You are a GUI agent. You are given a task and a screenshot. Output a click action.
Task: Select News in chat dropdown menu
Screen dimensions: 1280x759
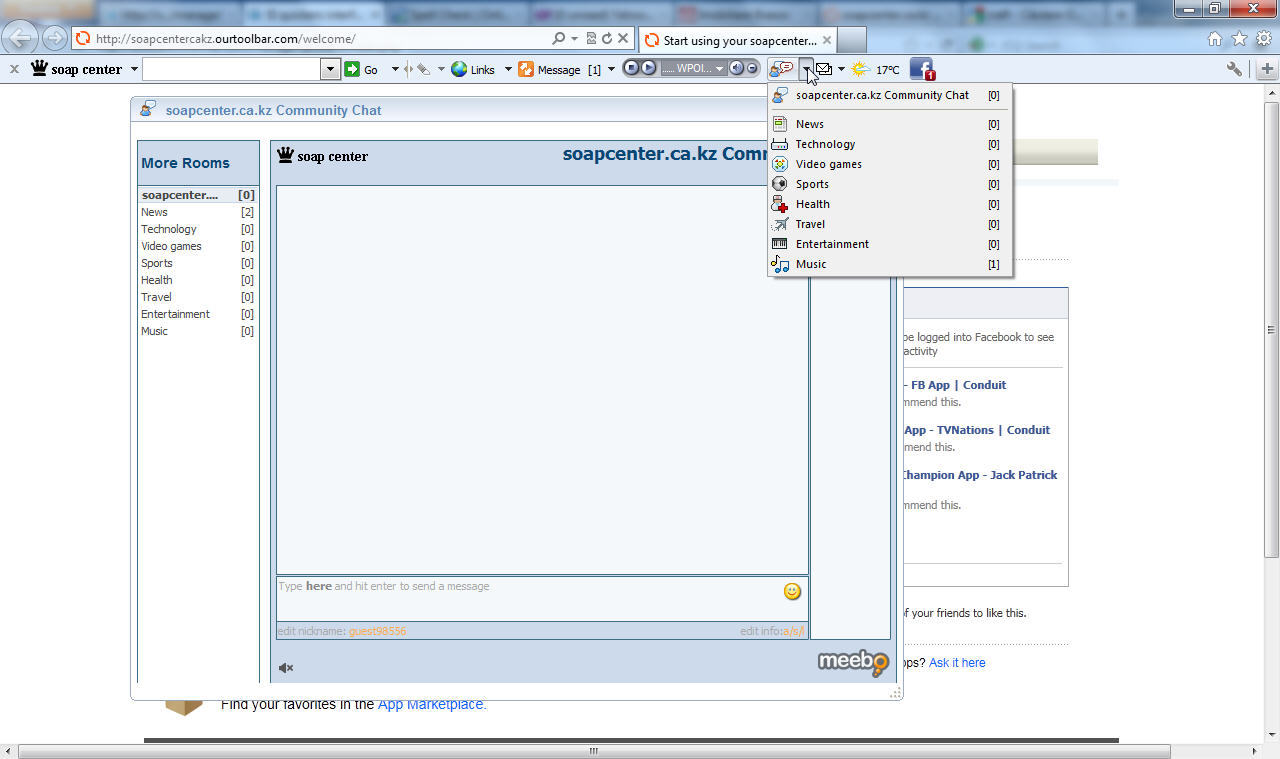pyautogui.click(x=890, y=124)
